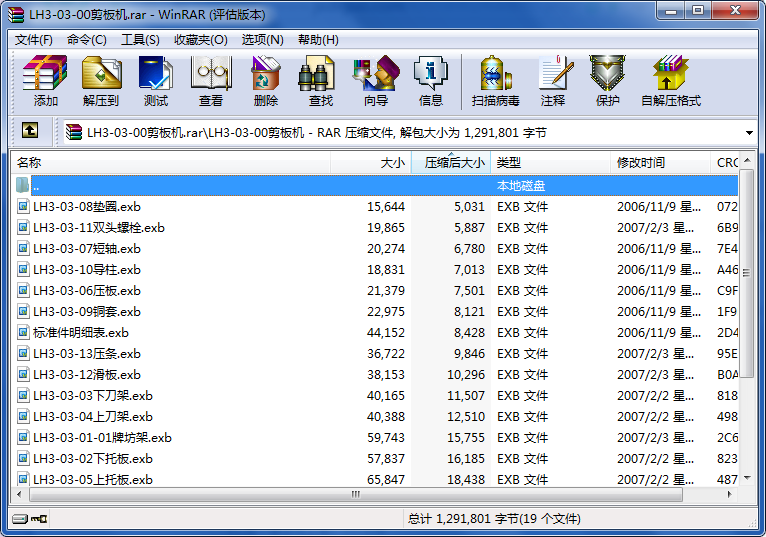Click the Extract To (解压到) icon
766x537 pixels.
(x=101, y=81)
